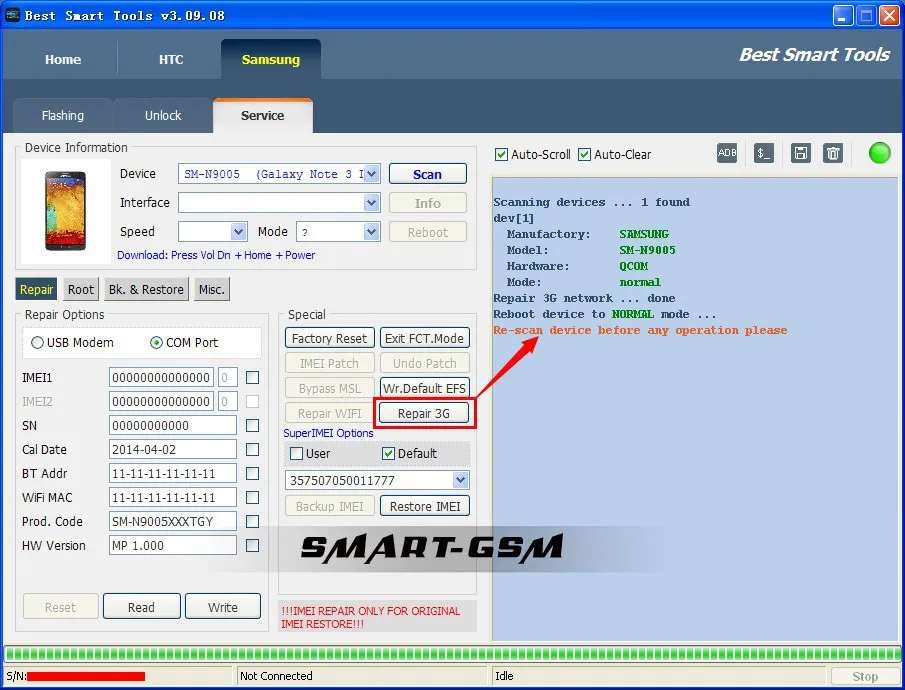Open the Root section tab
The image size is (905, 690).
tap(81, 289)
